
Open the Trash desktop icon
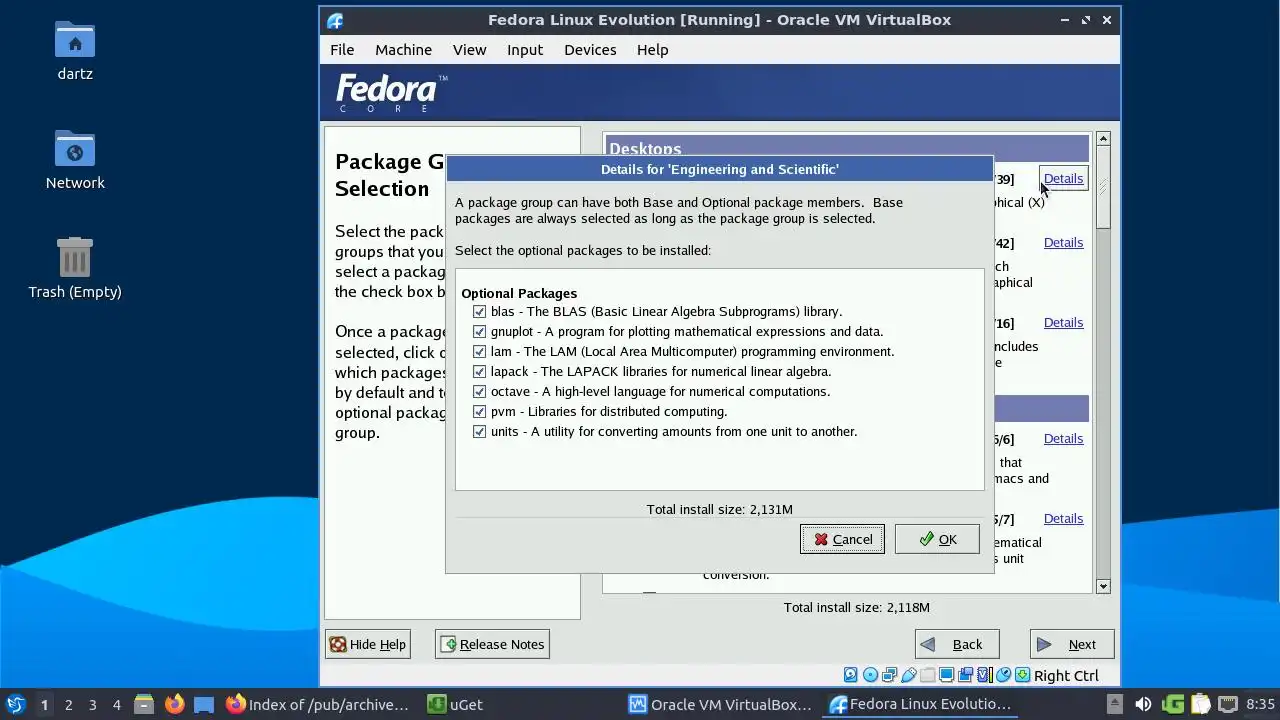75,268
